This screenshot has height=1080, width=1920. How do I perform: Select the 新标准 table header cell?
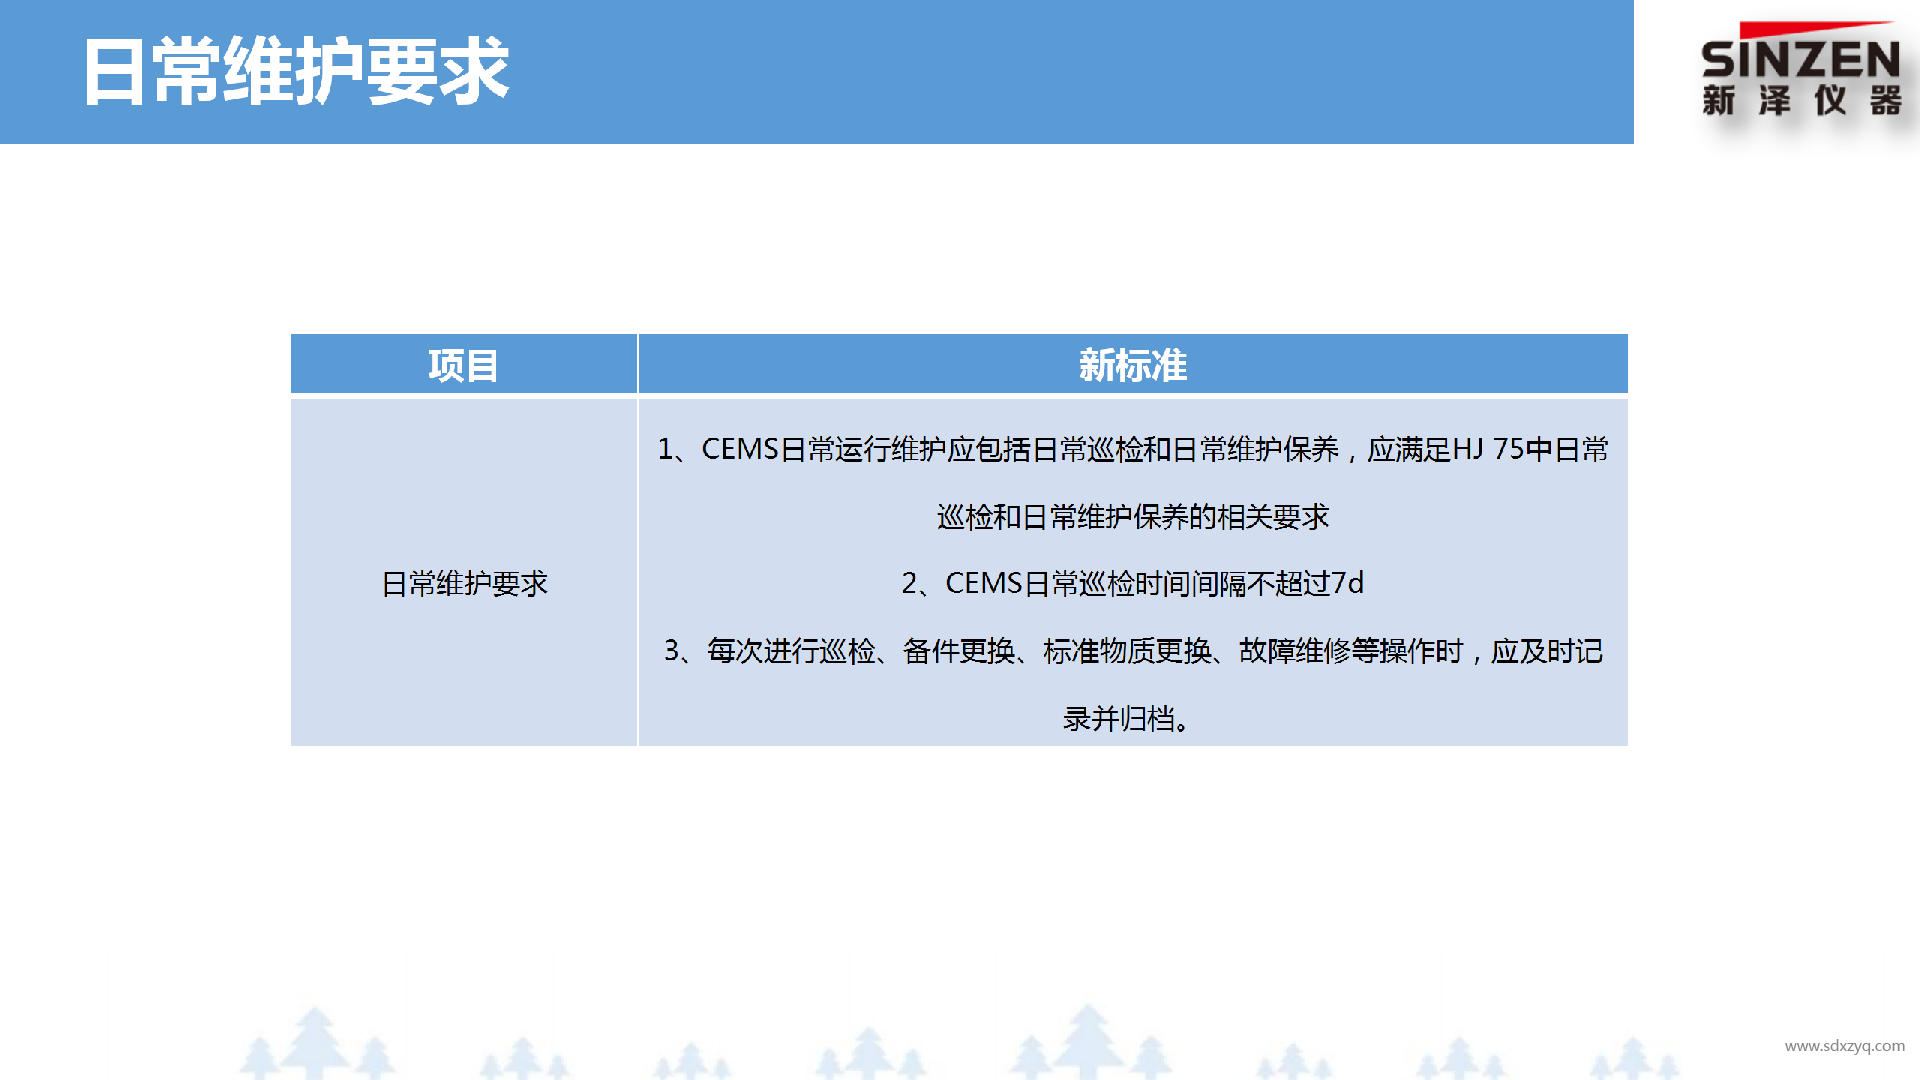pos(1133,364)
